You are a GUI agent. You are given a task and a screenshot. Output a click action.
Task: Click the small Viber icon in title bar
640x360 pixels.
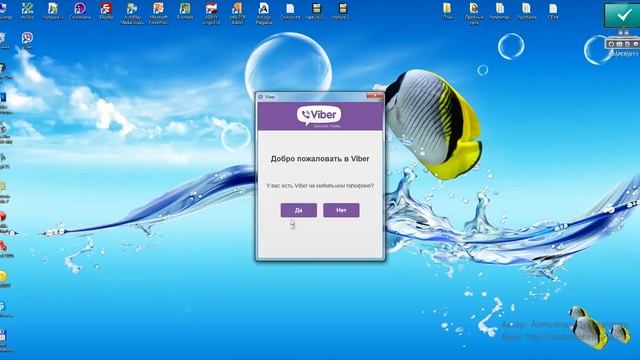tap(261, 97)
